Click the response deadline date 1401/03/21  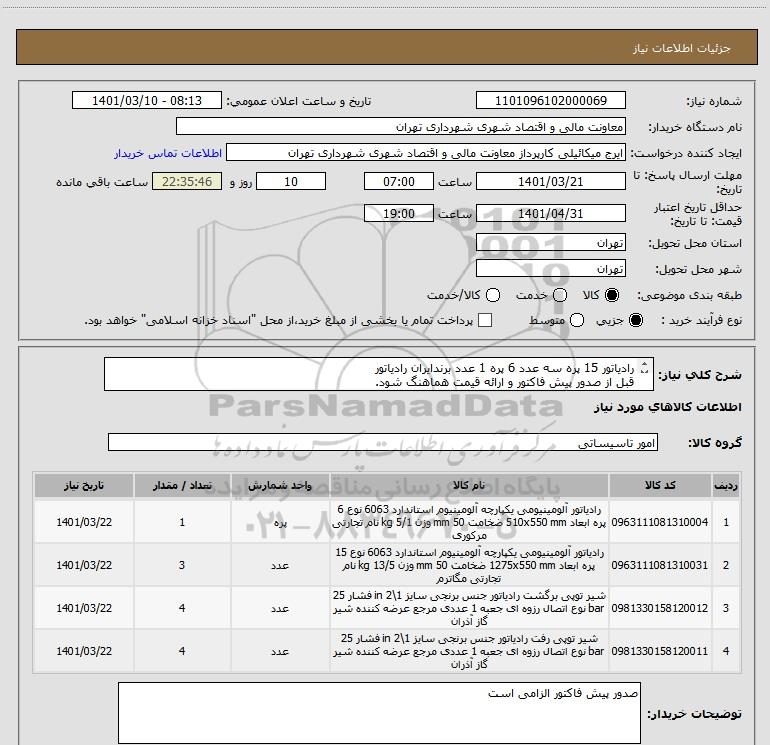(550, 181)
